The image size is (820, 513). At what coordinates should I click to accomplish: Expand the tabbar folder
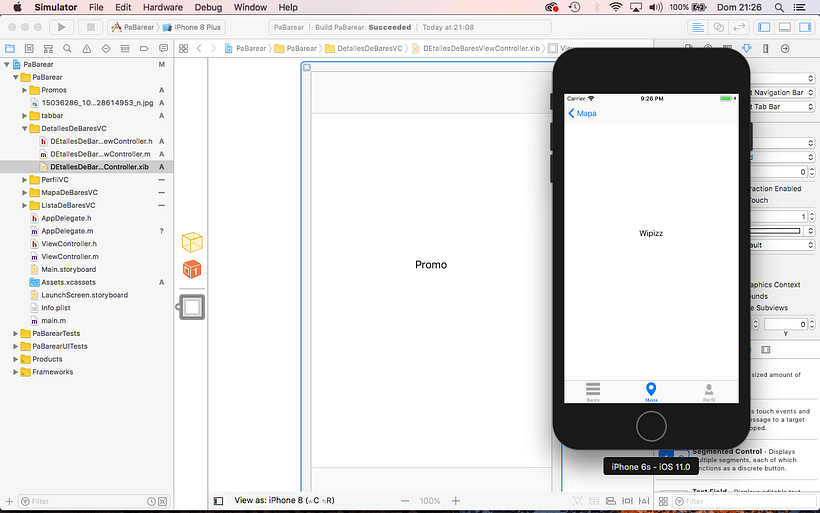coord(25,116)
